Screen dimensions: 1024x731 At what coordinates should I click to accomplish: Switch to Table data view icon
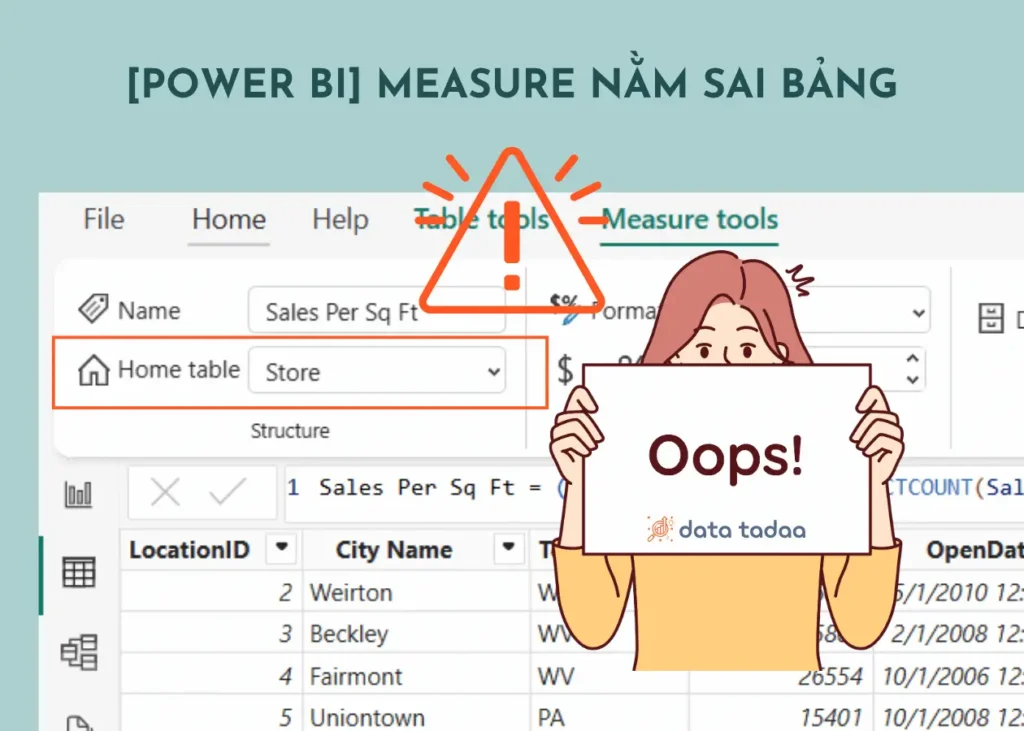(79, 573)
